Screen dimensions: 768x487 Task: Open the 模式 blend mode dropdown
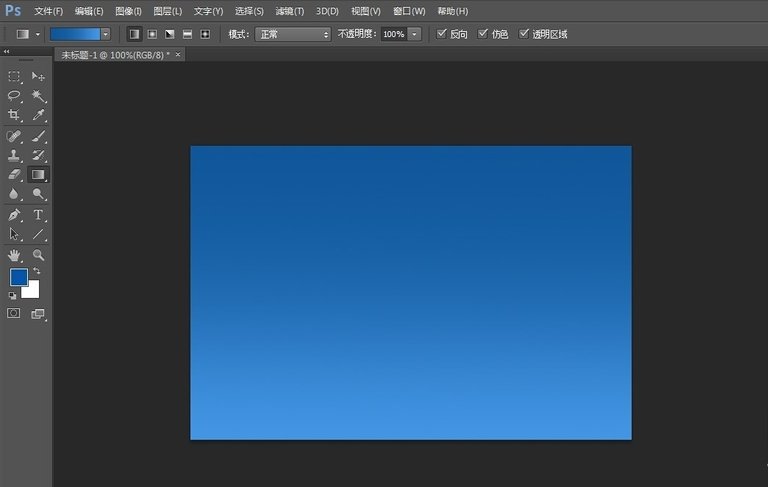coord(292,34)
